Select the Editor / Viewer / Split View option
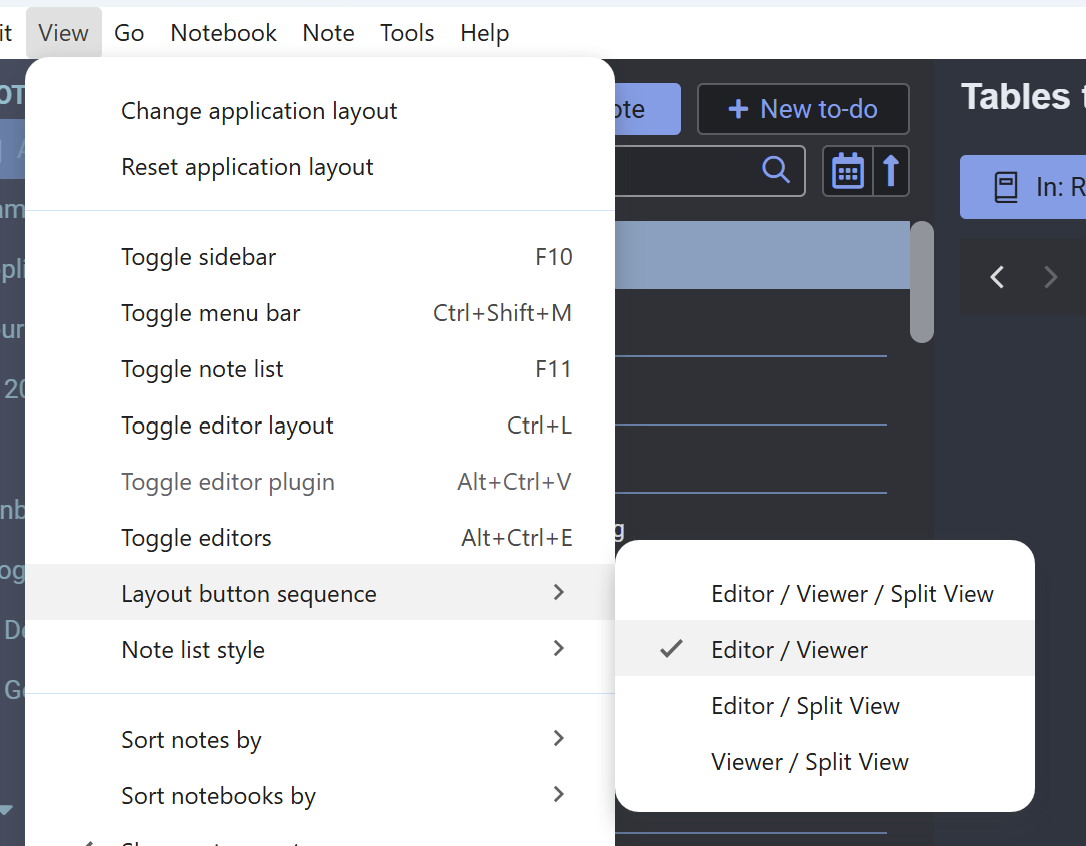This screenshot has width=1086, height=846. (852, 593)
